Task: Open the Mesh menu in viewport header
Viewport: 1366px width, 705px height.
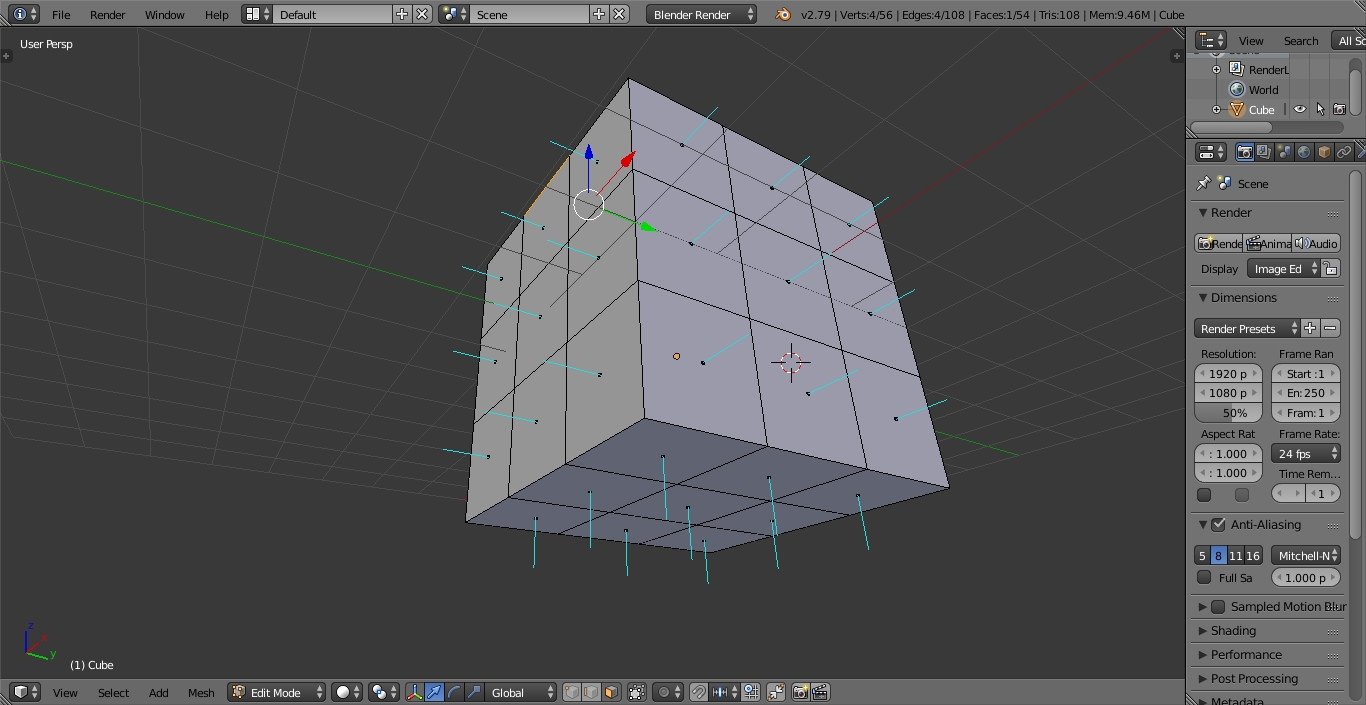Action: tap(201, 692)
